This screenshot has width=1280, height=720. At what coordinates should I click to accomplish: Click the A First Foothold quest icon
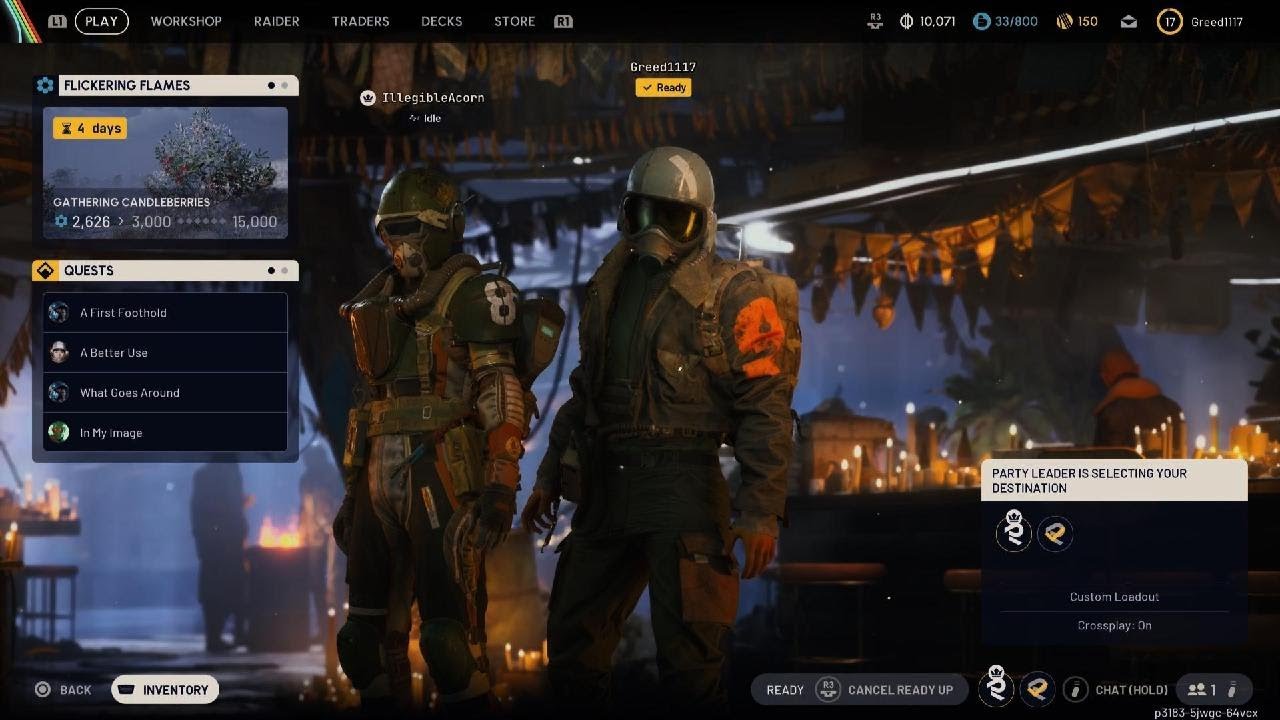[59, 313]
